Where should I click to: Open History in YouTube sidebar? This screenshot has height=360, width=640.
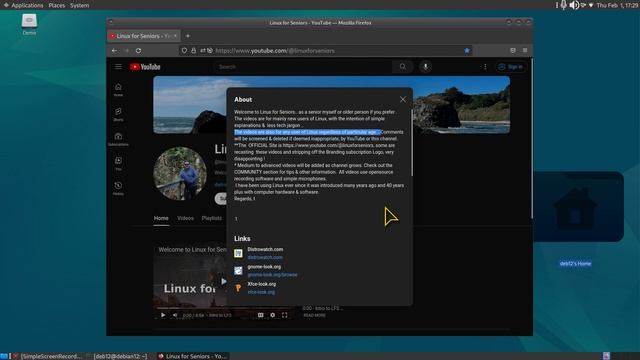pyautogui.click(x=118, y=188)
